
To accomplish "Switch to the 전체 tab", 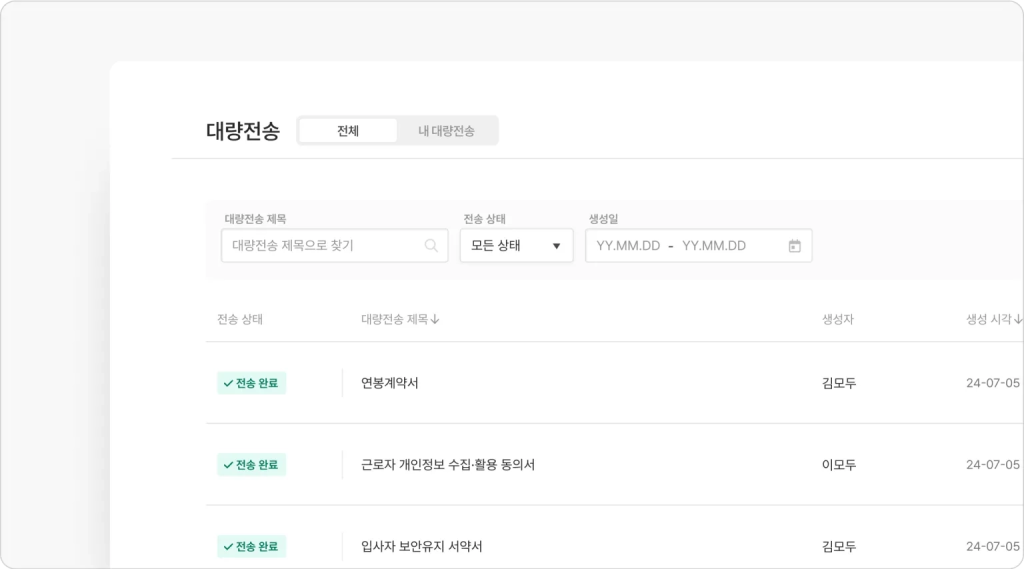I will click(x=348, y=131).
